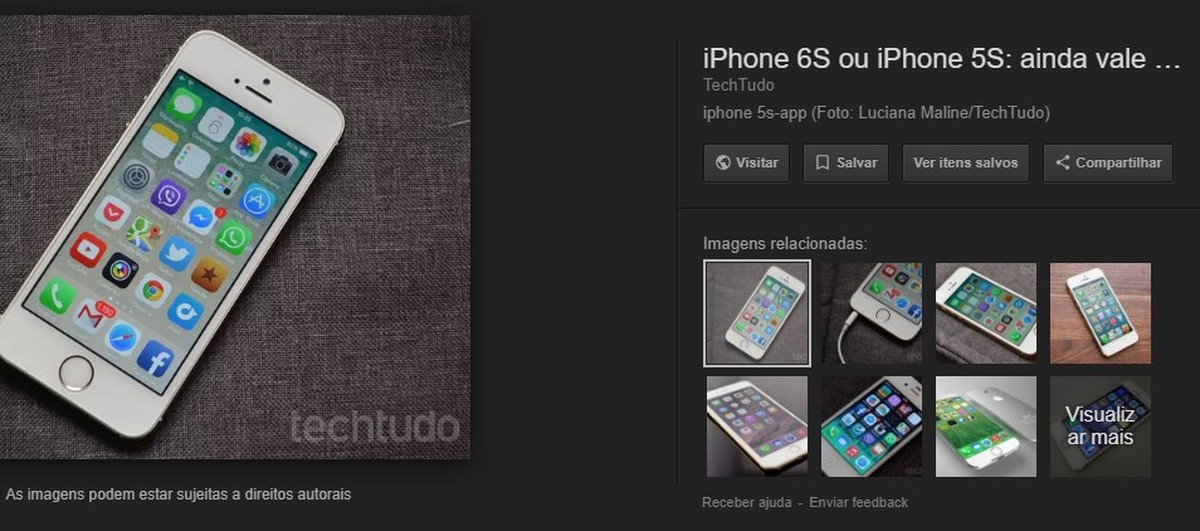Click the copyright notice text below the image
The width and height of the screenshot is (1200, 531).
179,494
